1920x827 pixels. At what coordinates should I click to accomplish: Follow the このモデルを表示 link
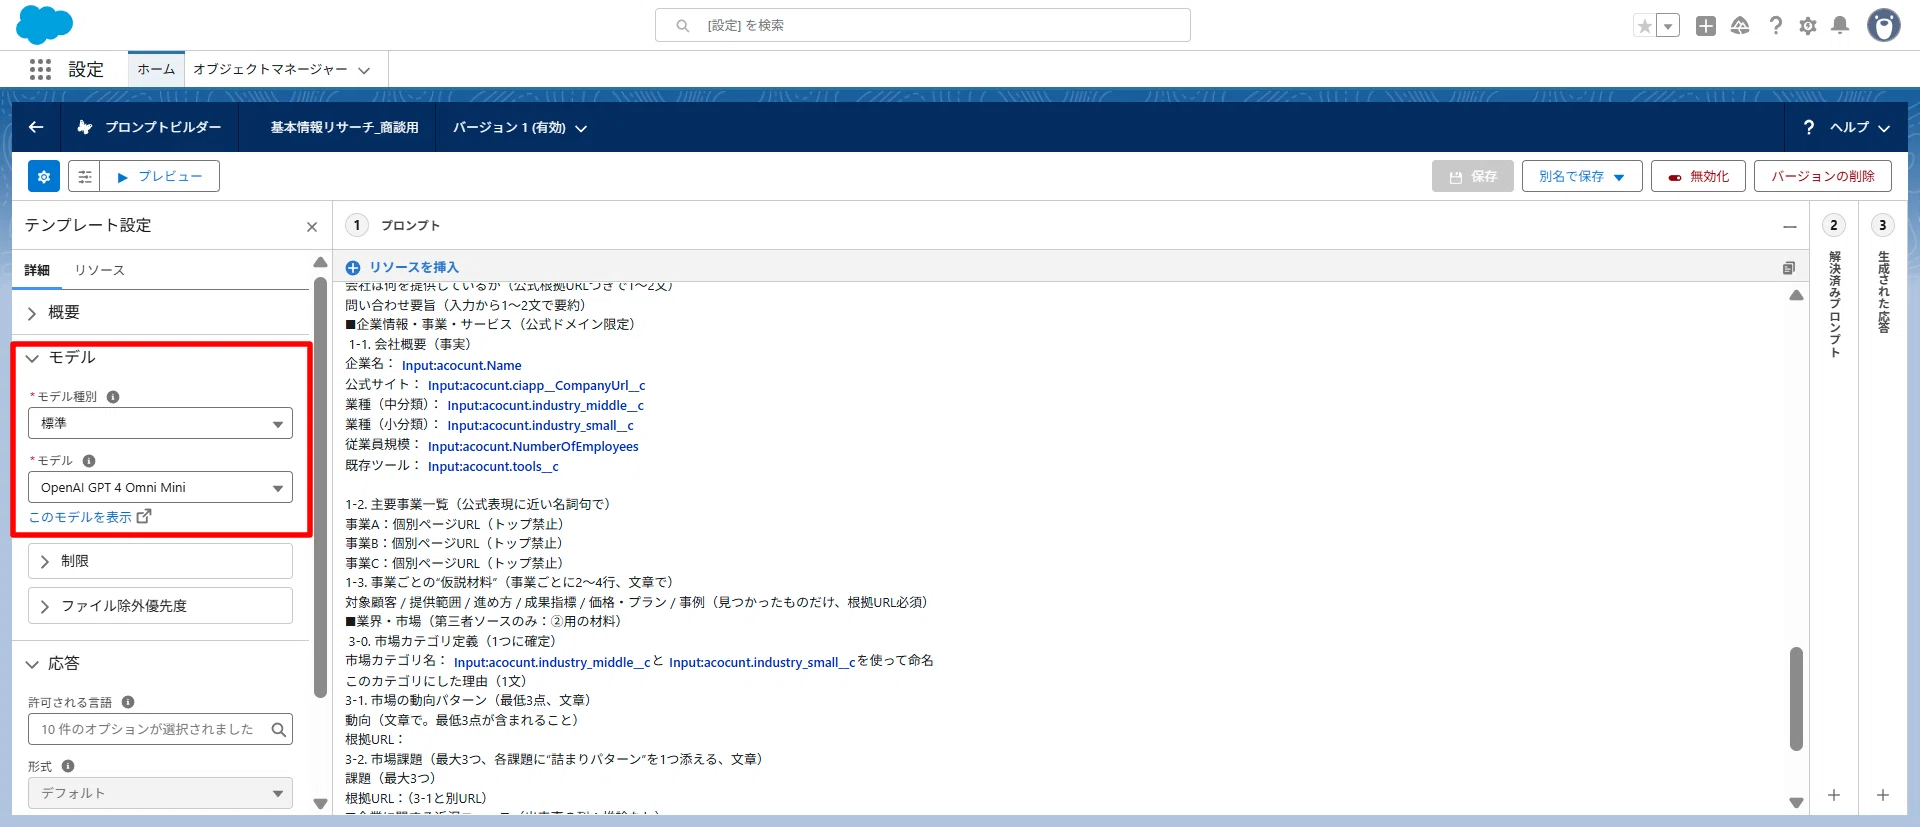click(89, 517)
